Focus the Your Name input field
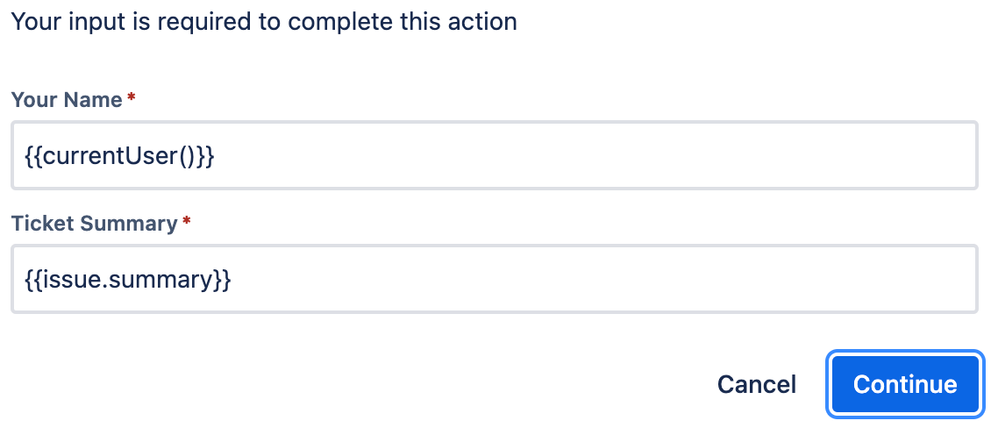This screenshot has width=998, height=428. 495,155
